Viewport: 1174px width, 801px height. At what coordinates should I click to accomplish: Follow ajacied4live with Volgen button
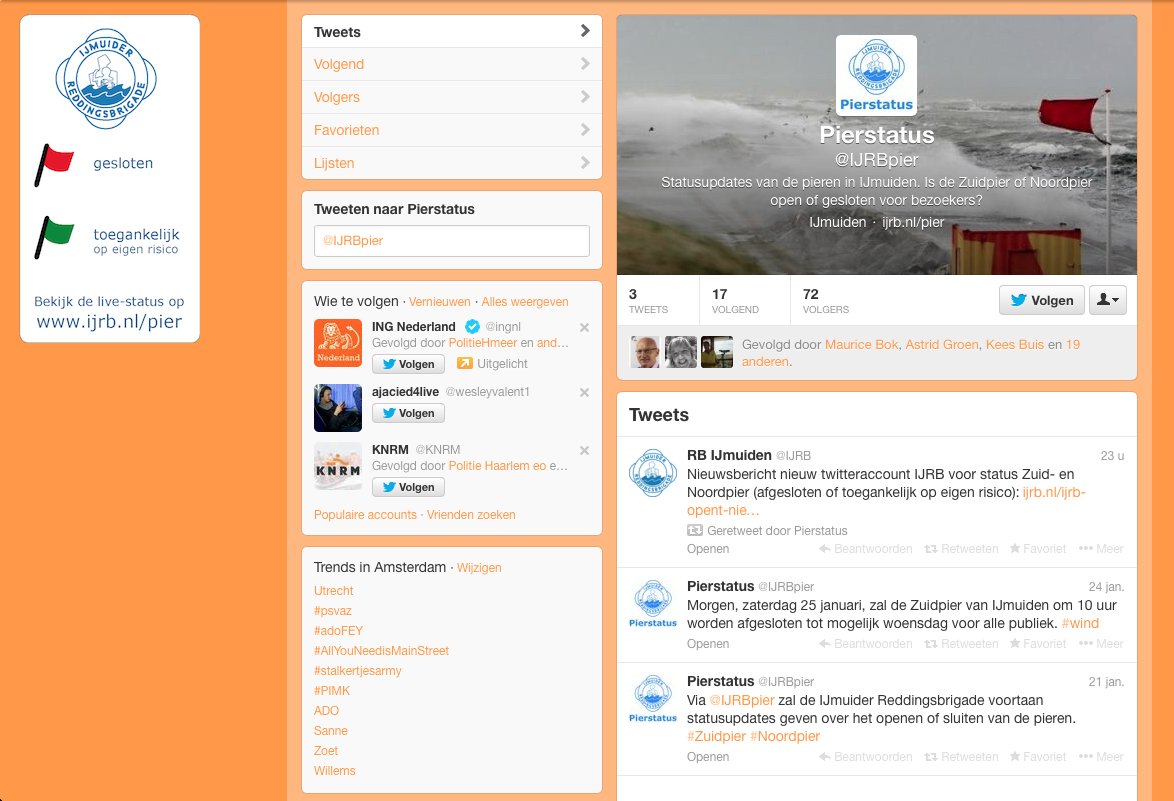tap(408, 413)
